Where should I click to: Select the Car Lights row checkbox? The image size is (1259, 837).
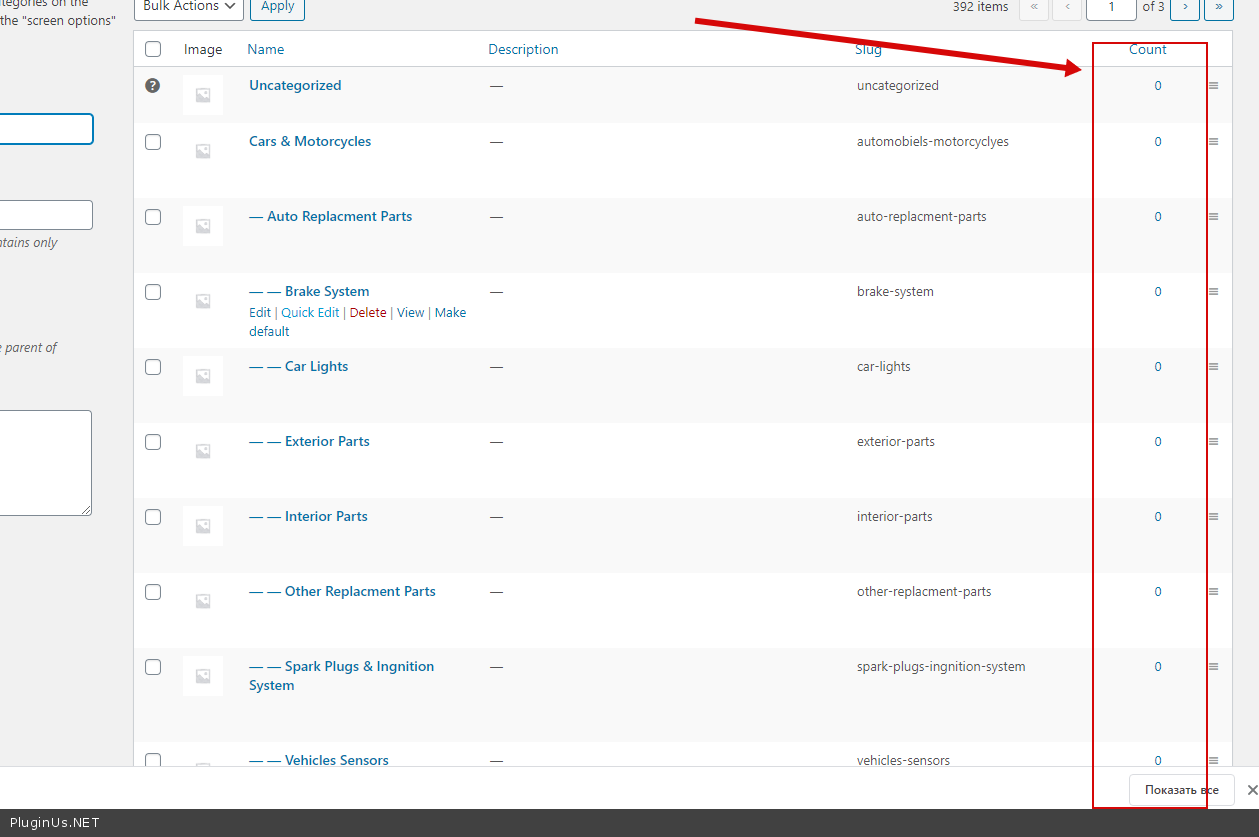tap(153, 367)
